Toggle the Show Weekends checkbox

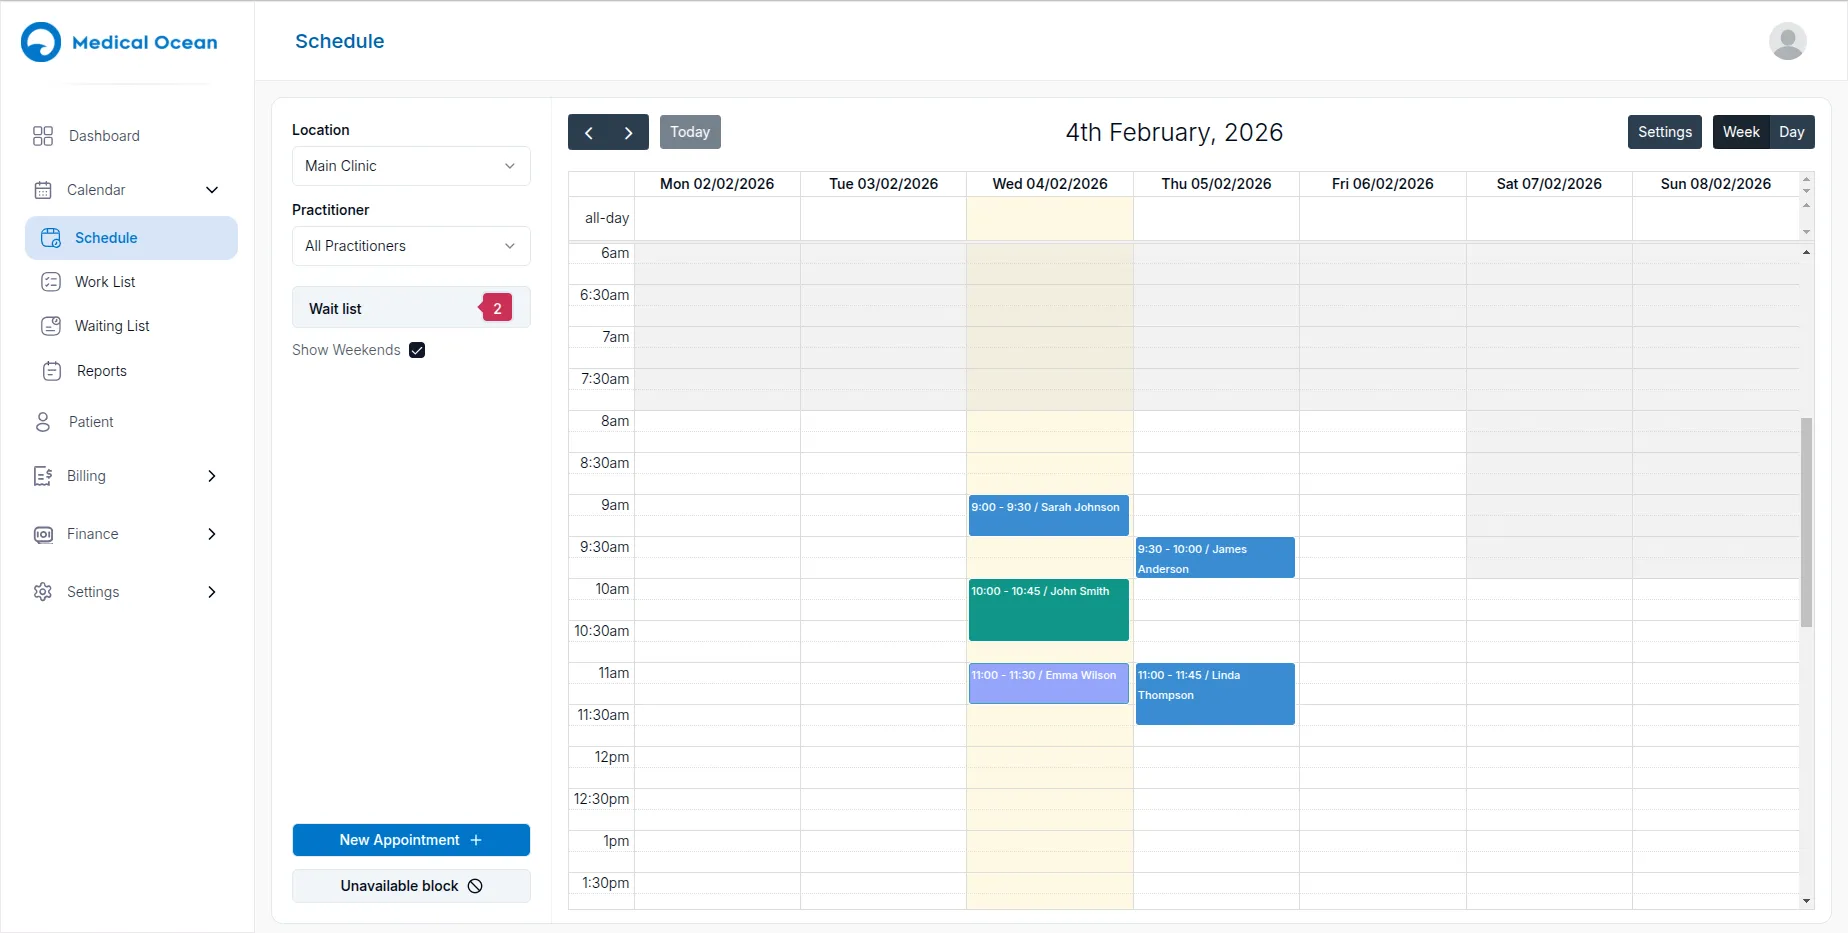[417, 350]
